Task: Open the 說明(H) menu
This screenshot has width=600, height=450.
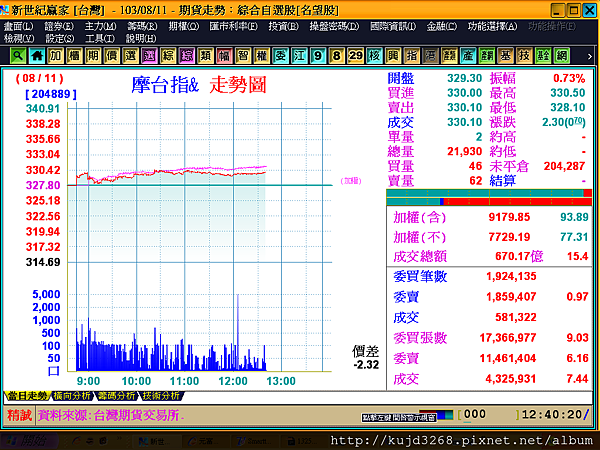Action: 141,38
